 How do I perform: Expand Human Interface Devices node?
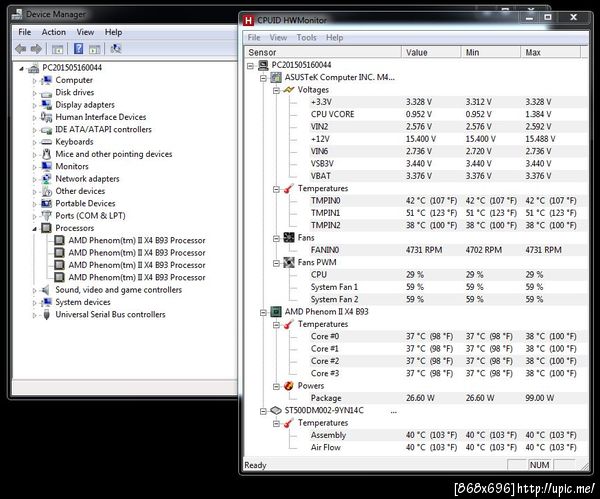point(34,118)
